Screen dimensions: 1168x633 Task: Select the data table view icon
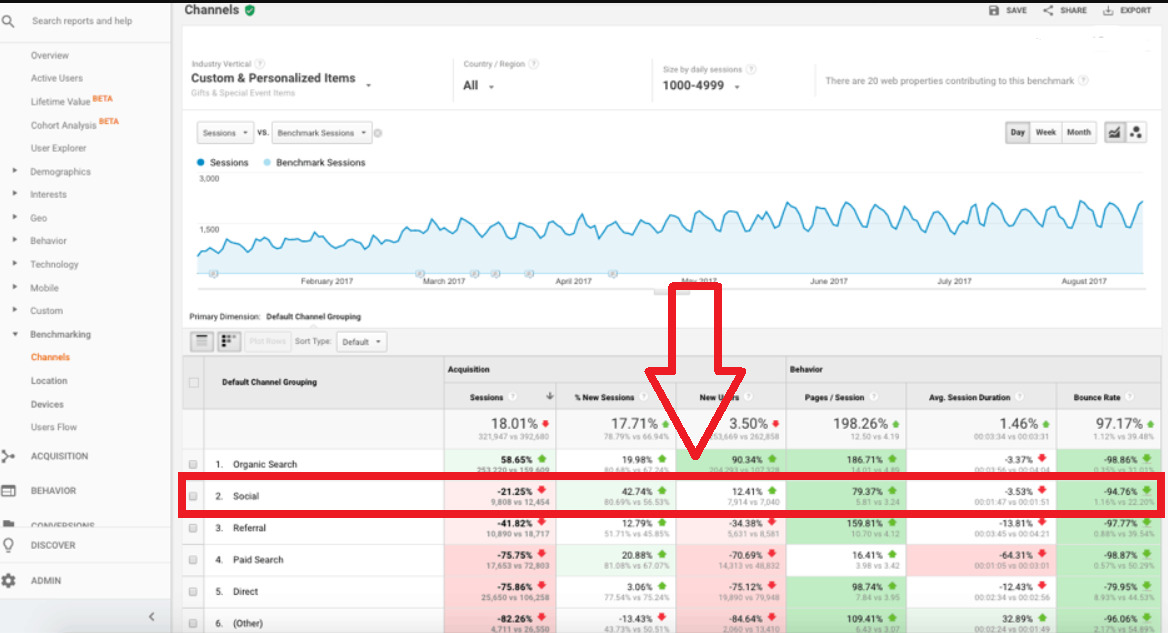[x=200, y=341]
